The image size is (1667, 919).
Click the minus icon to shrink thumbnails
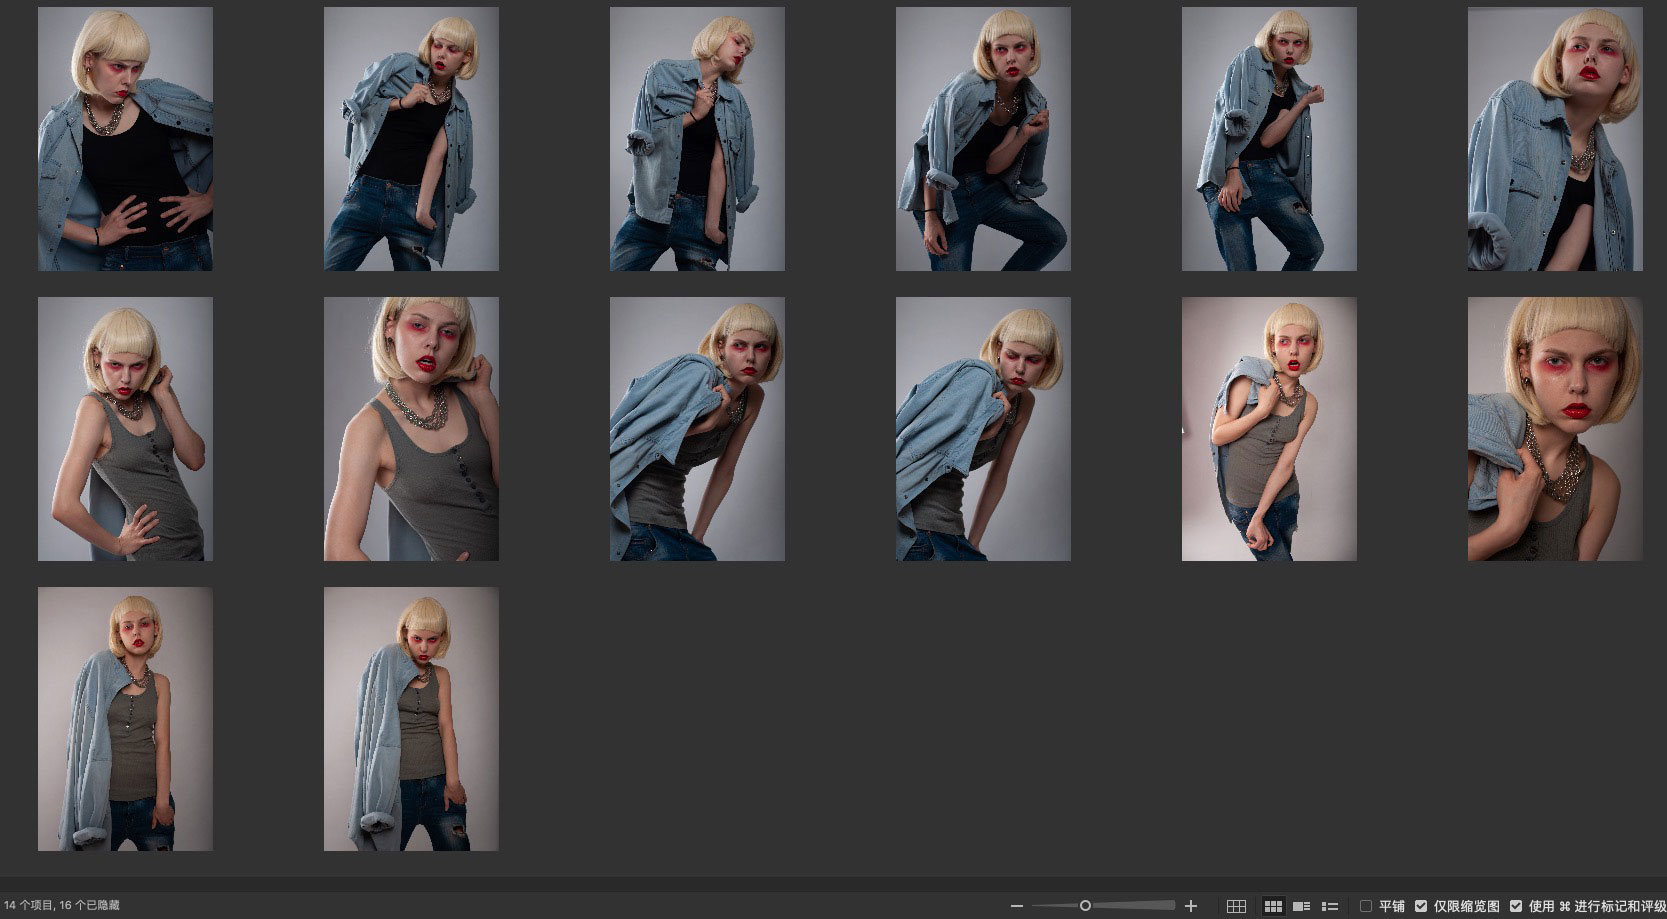tap(1017, 906)
